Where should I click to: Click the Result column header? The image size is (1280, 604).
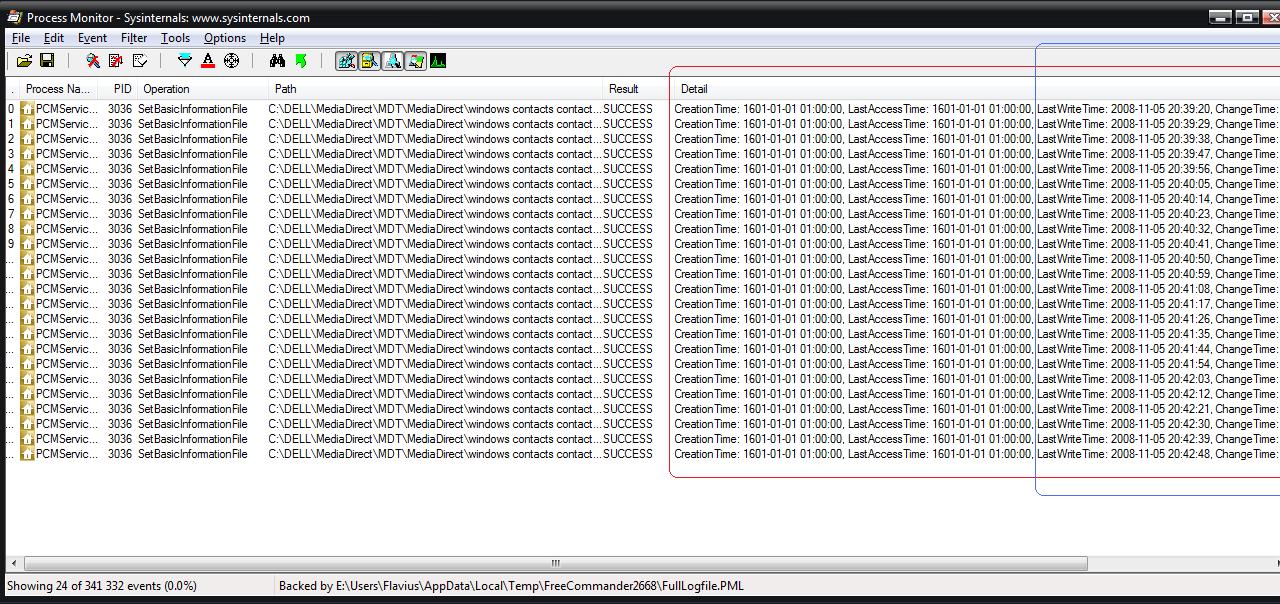click(x=637, y=89)
